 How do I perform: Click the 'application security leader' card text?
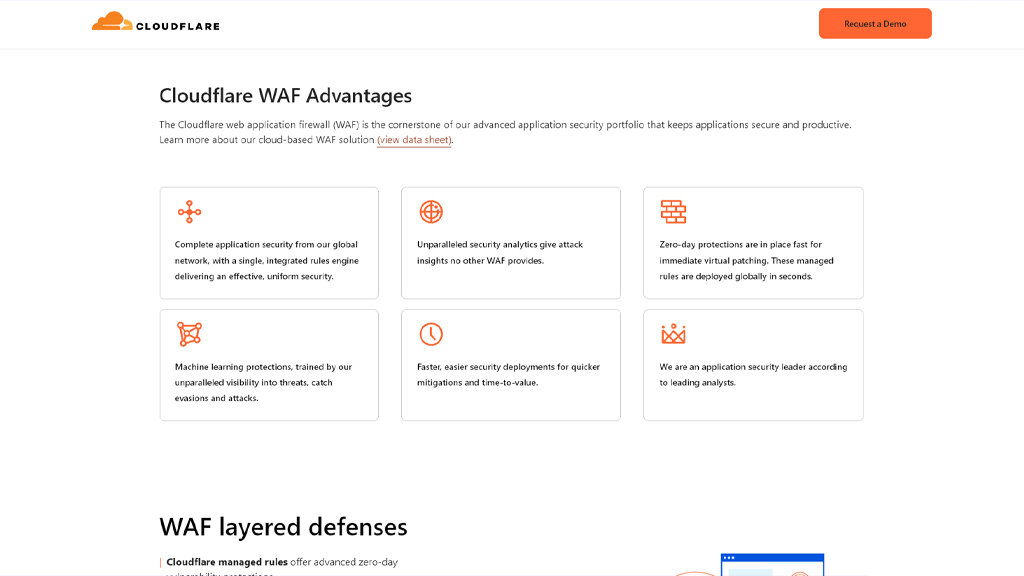(x=753, y=374)
